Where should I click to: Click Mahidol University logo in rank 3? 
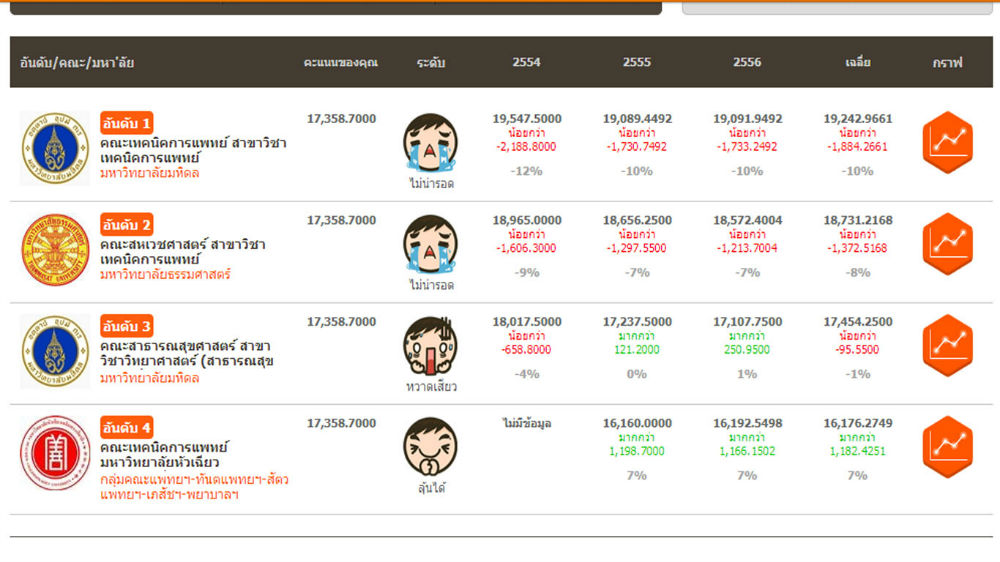coord(55,351)
